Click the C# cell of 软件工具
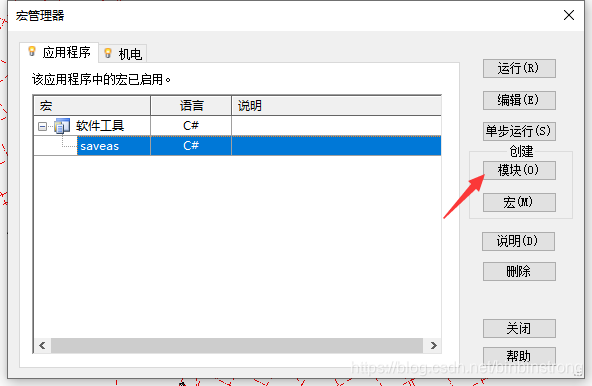Image resolution: width=592 pixels, height=386 pixels. [x=191, y=125]
